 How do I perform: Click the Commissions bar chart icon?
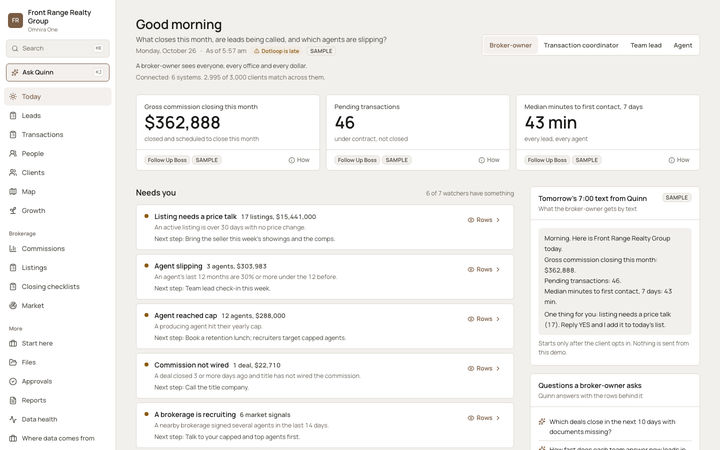pyautogui.click(x=13, y=248)
